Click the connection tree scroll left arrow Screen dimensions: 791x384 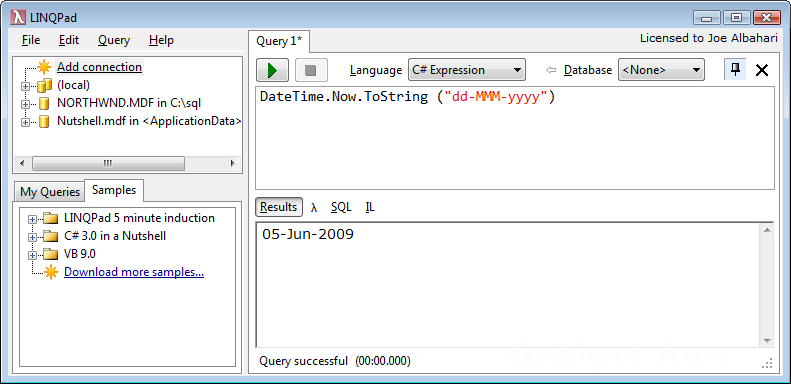coord(22,163)
